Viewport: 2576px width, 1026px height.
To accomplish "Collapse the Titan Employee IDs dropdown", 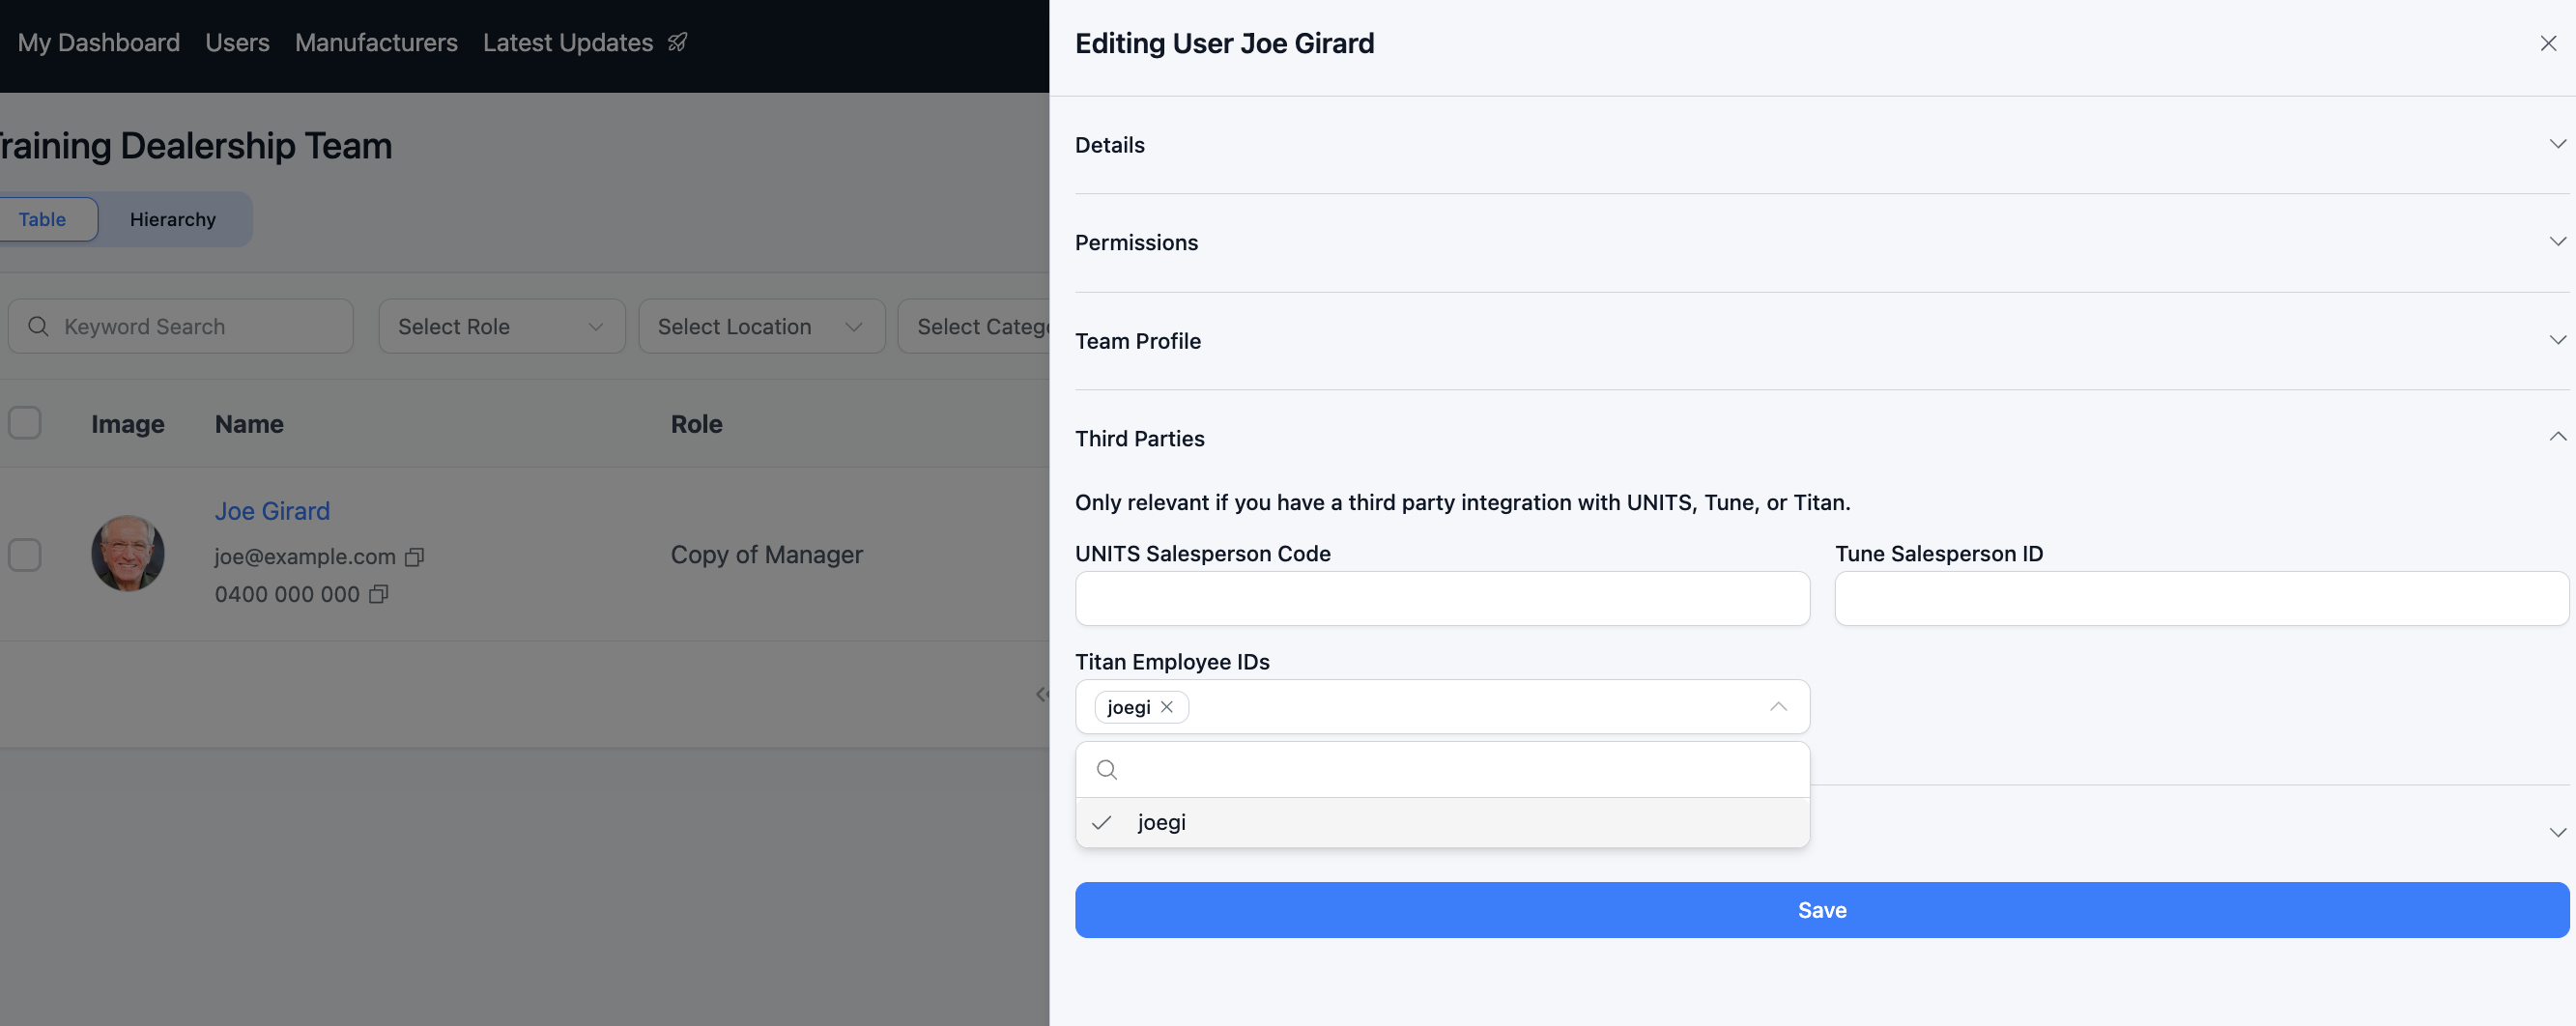I will coord(1778,707).
